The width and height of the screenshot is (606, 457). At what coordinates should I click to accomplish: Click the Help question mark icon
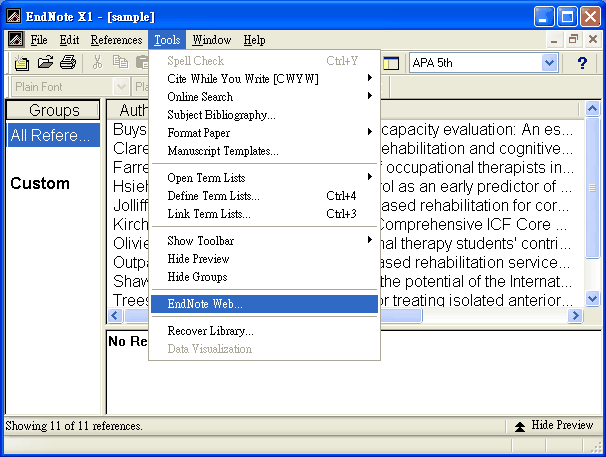pyautogui.click(x=582, y=63)
